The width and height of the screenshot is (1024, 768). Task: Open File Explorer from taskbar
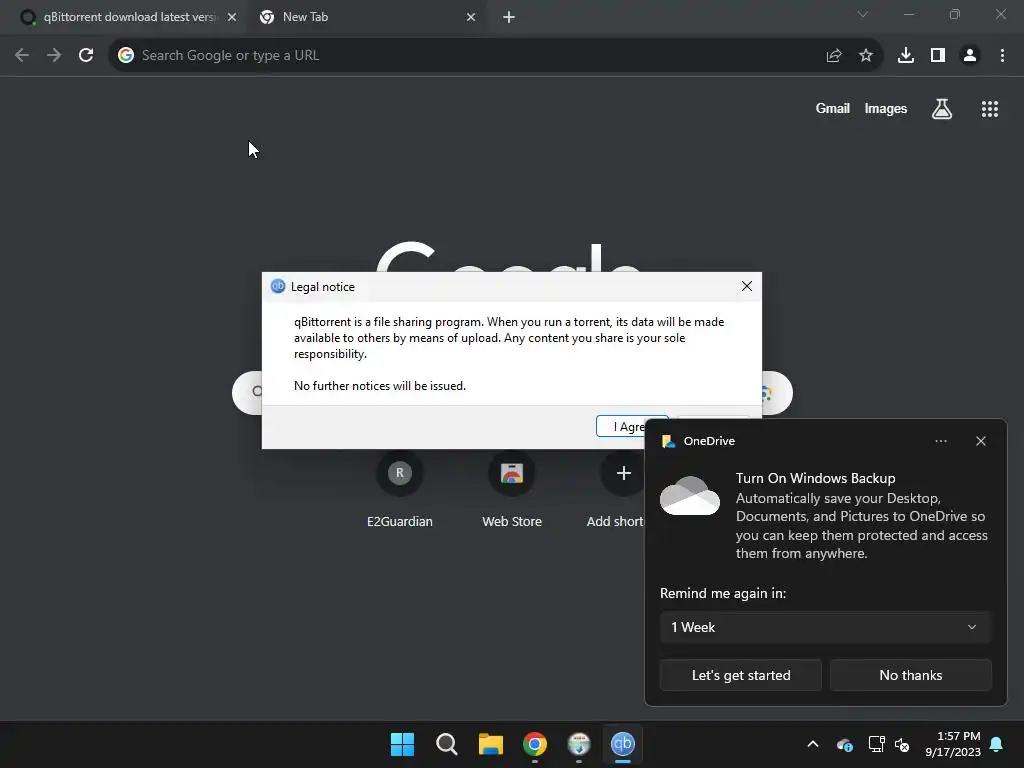coord(490,744)
